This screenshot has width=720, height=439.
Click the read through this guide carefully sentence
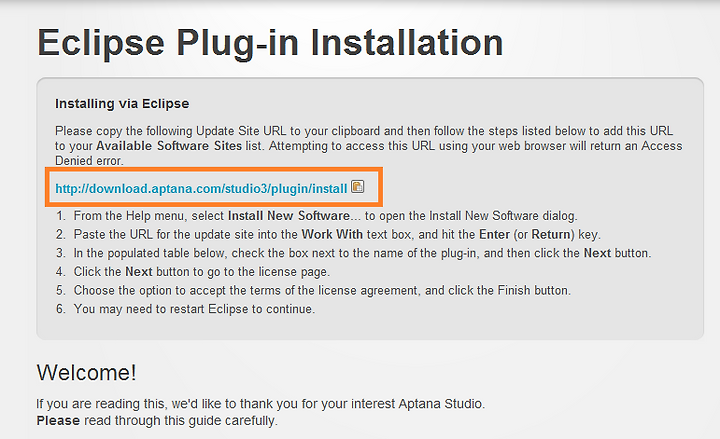180,421
